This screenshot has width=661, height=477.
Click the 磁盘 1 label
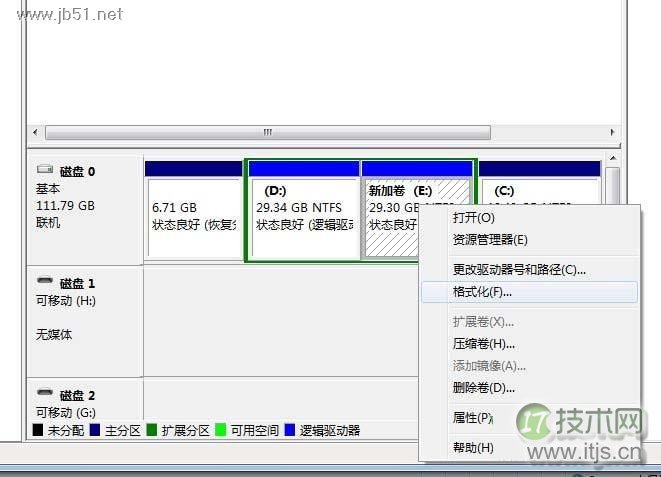click(78, 284)
